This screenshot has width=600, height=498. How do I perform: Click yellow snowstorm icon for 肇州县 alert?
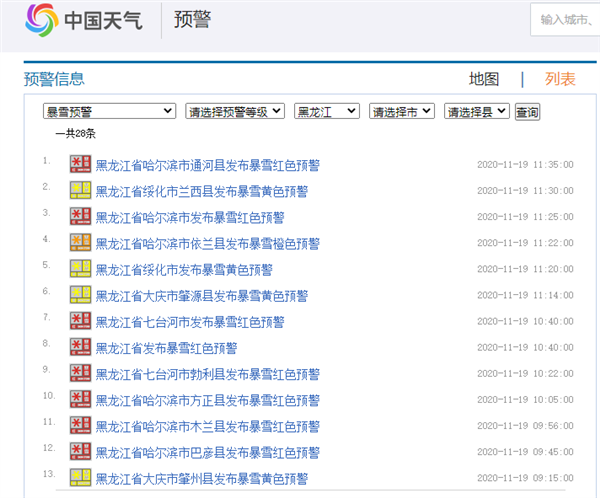click(80, 477)
